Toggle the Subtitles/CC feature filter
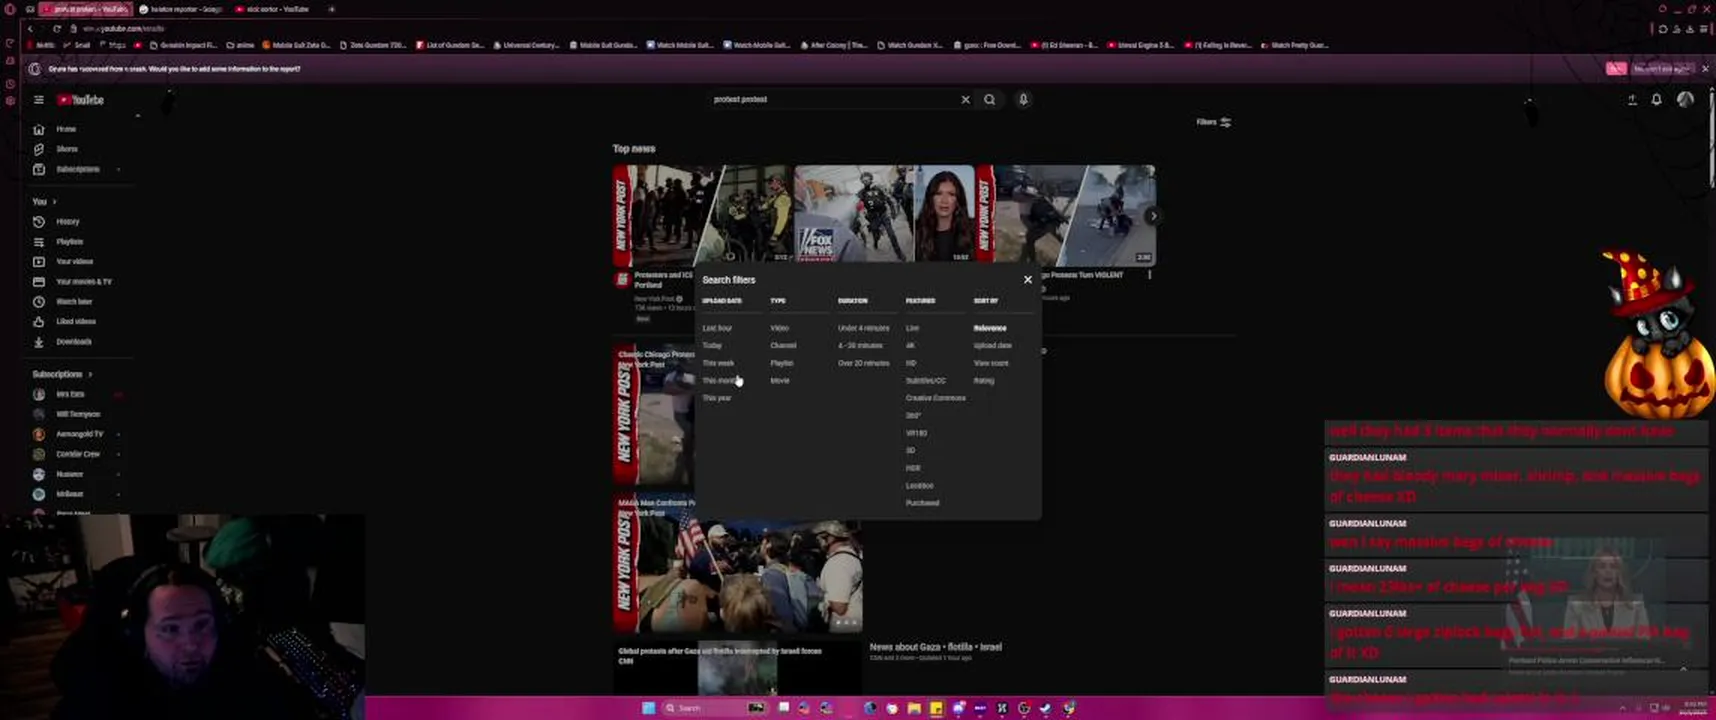 click(925, 381)
